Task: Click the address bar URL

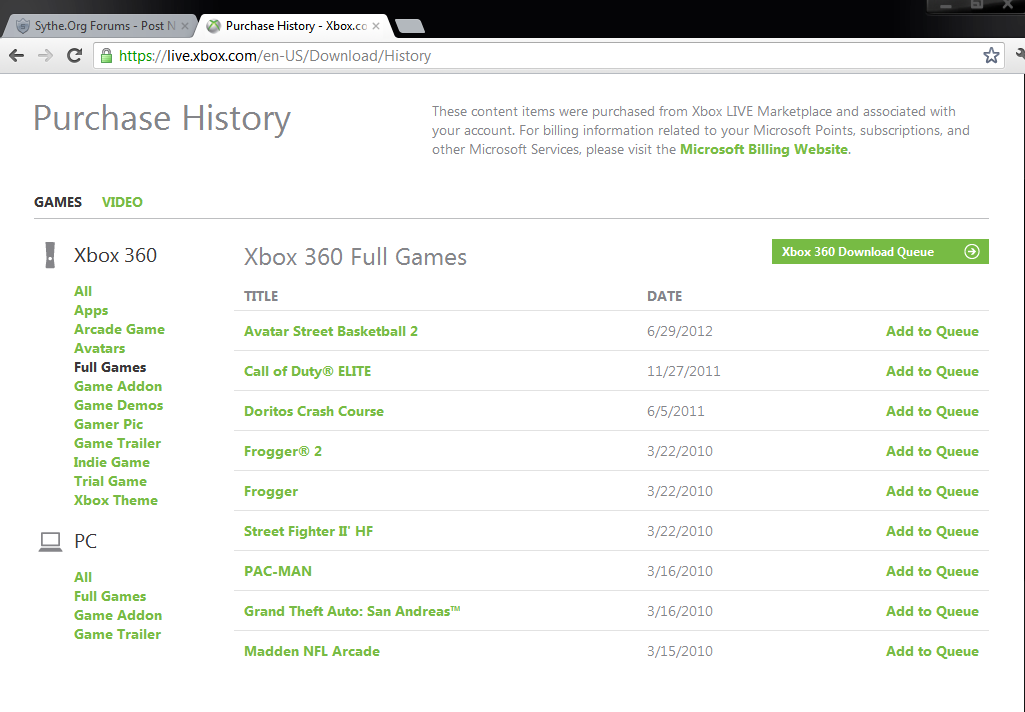Action: tap(275, 56)
